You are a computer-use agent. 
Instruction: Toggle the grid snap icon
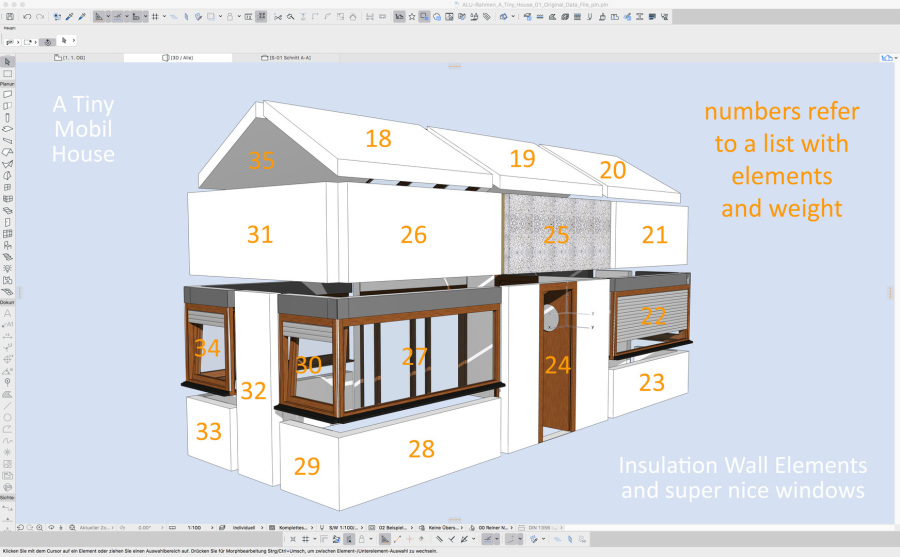(156, 17)
